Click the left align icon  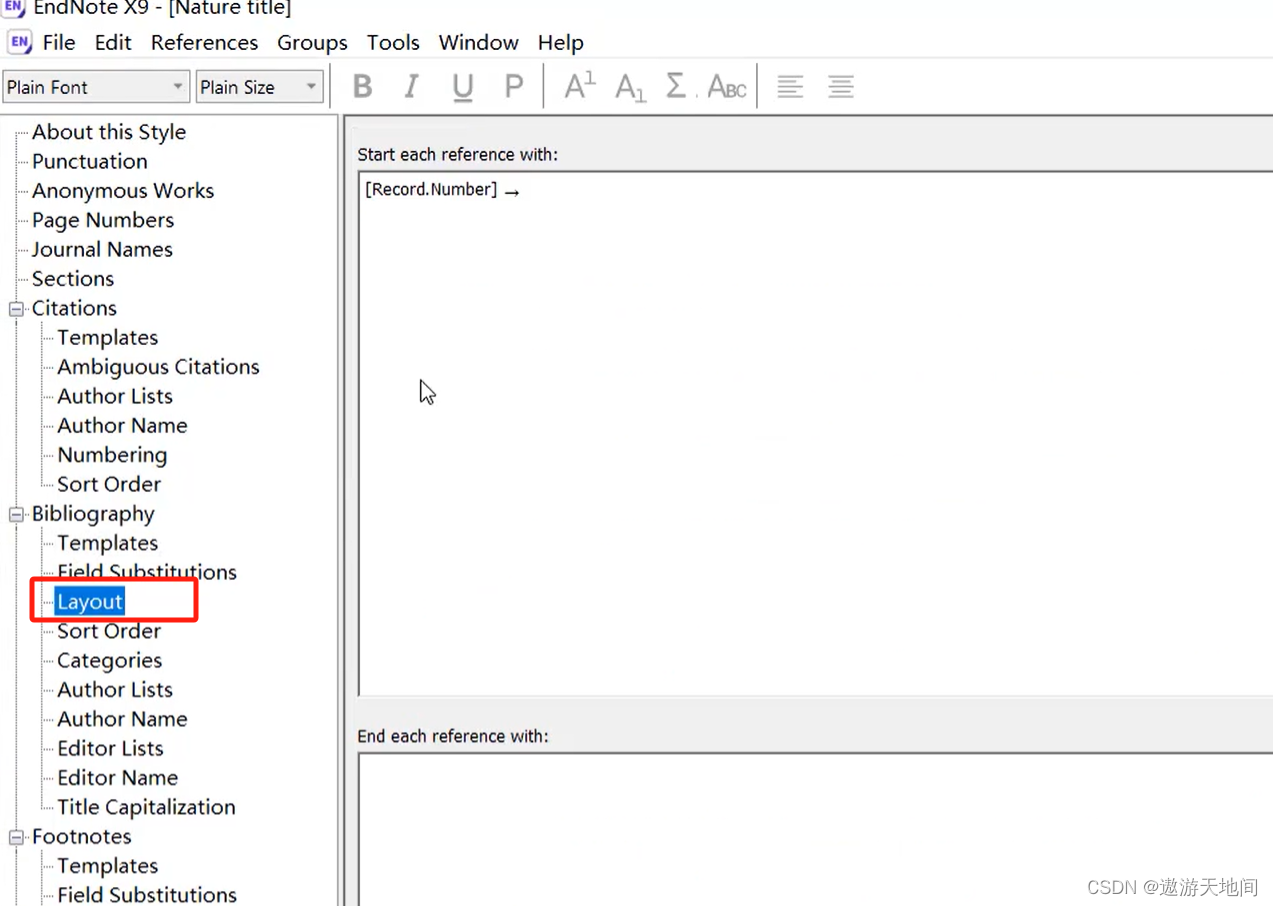tap(790, 87)
